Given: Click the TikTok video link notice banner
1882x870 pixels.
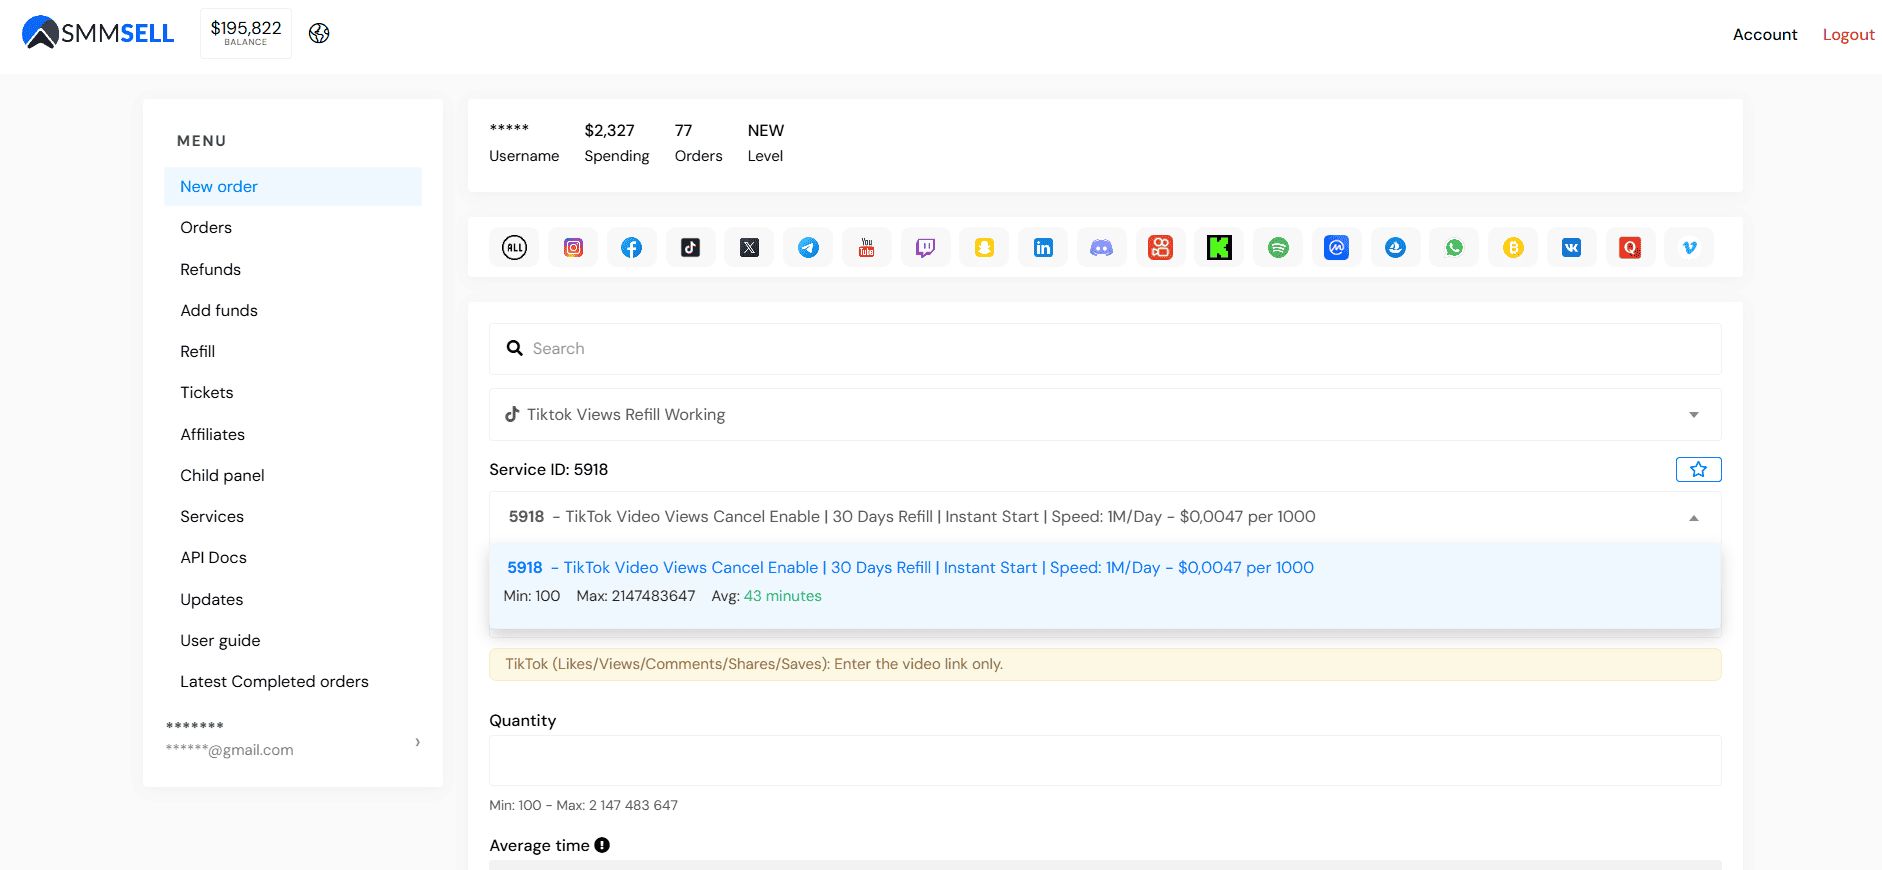Looking at the screenshot, I should tap(1105, 664).
